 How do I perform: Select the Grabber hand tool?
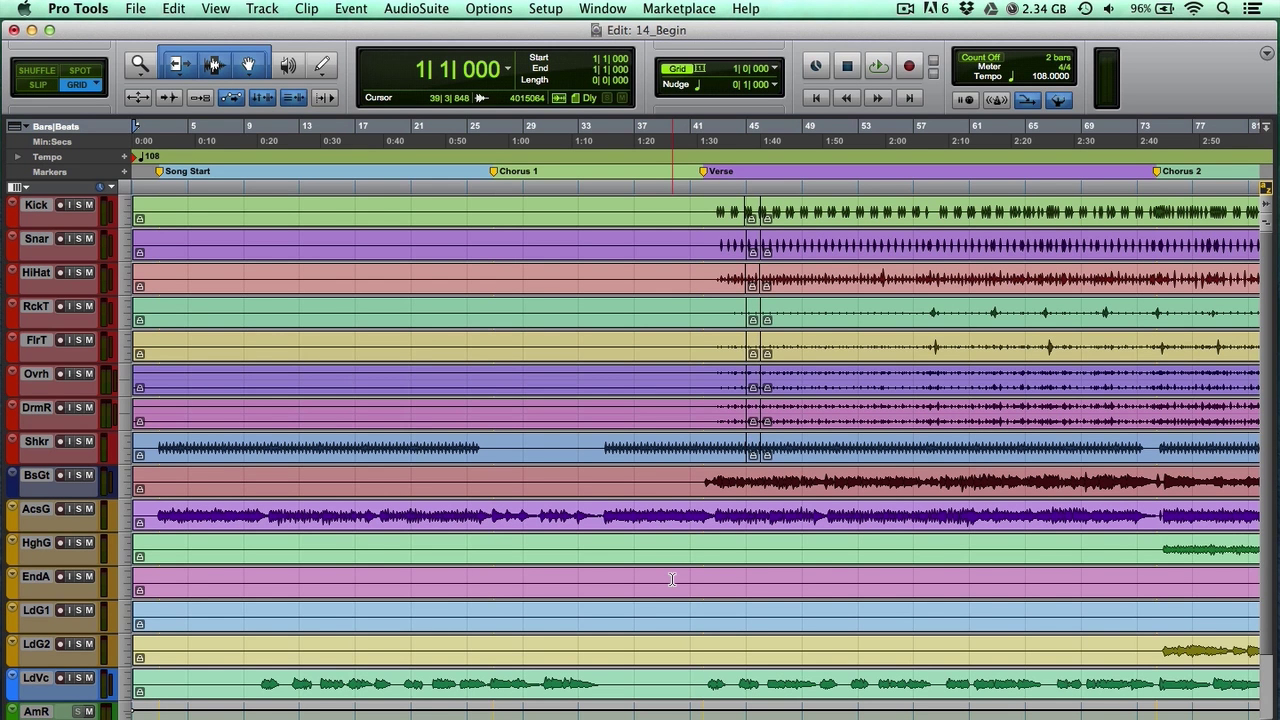(248, 65)
